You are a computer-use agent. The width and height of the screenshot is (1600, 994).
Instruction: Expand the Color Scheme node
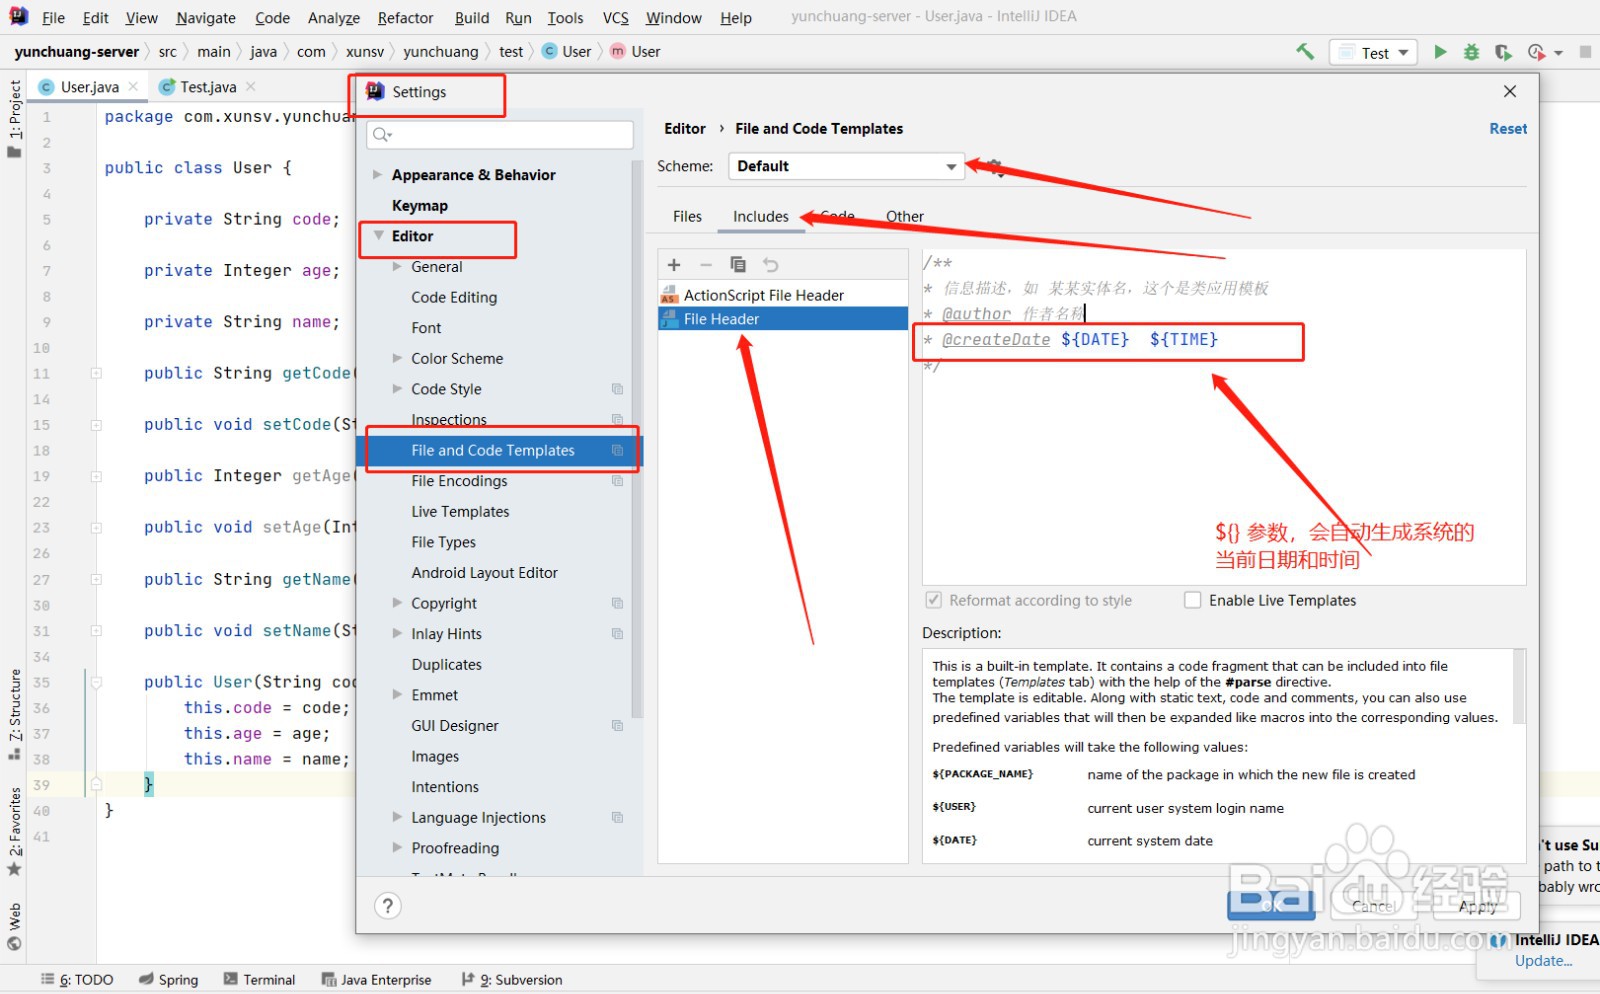397,358
